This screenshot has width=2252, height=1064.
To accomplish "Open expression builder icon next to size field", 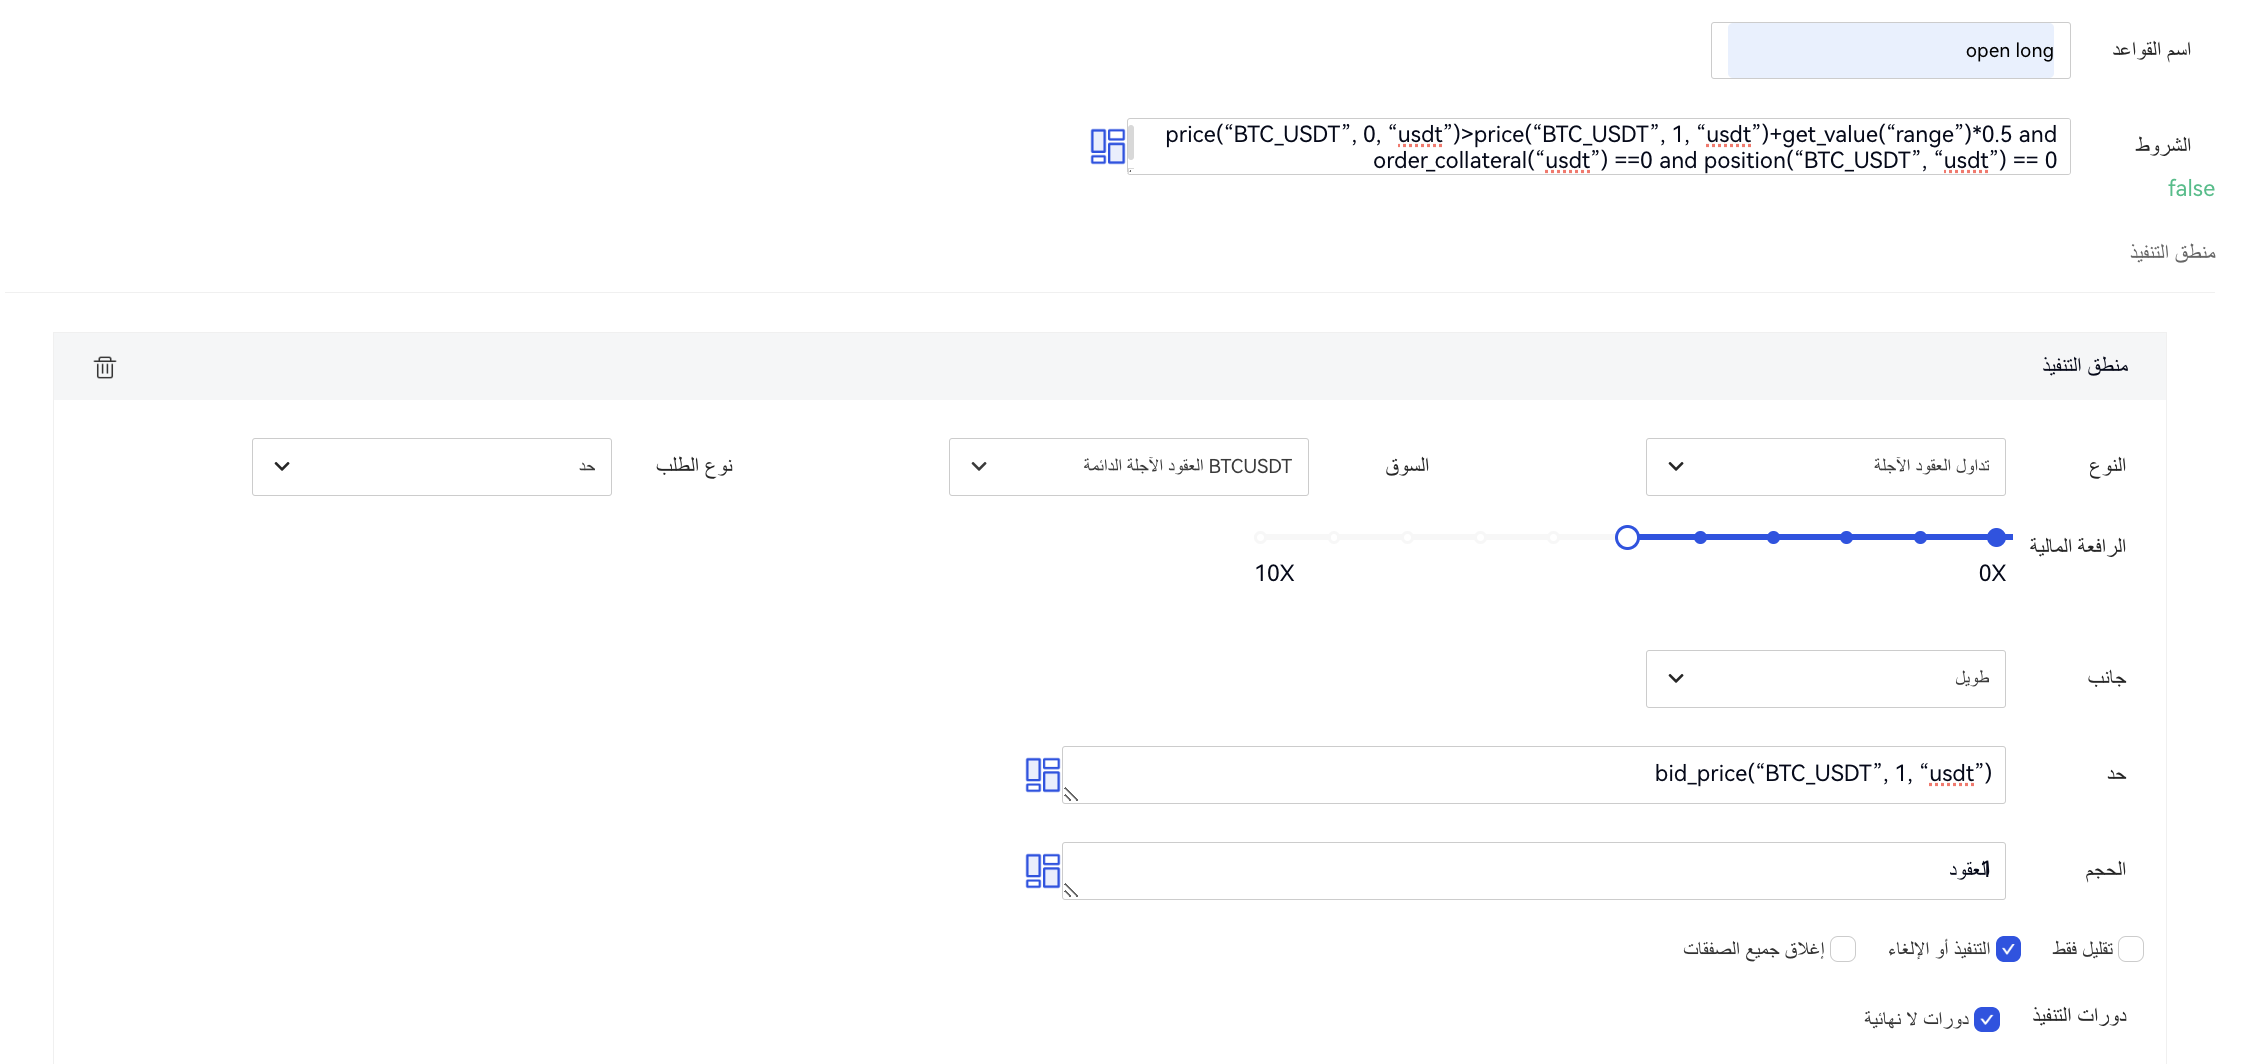I will pos(1042,871).
